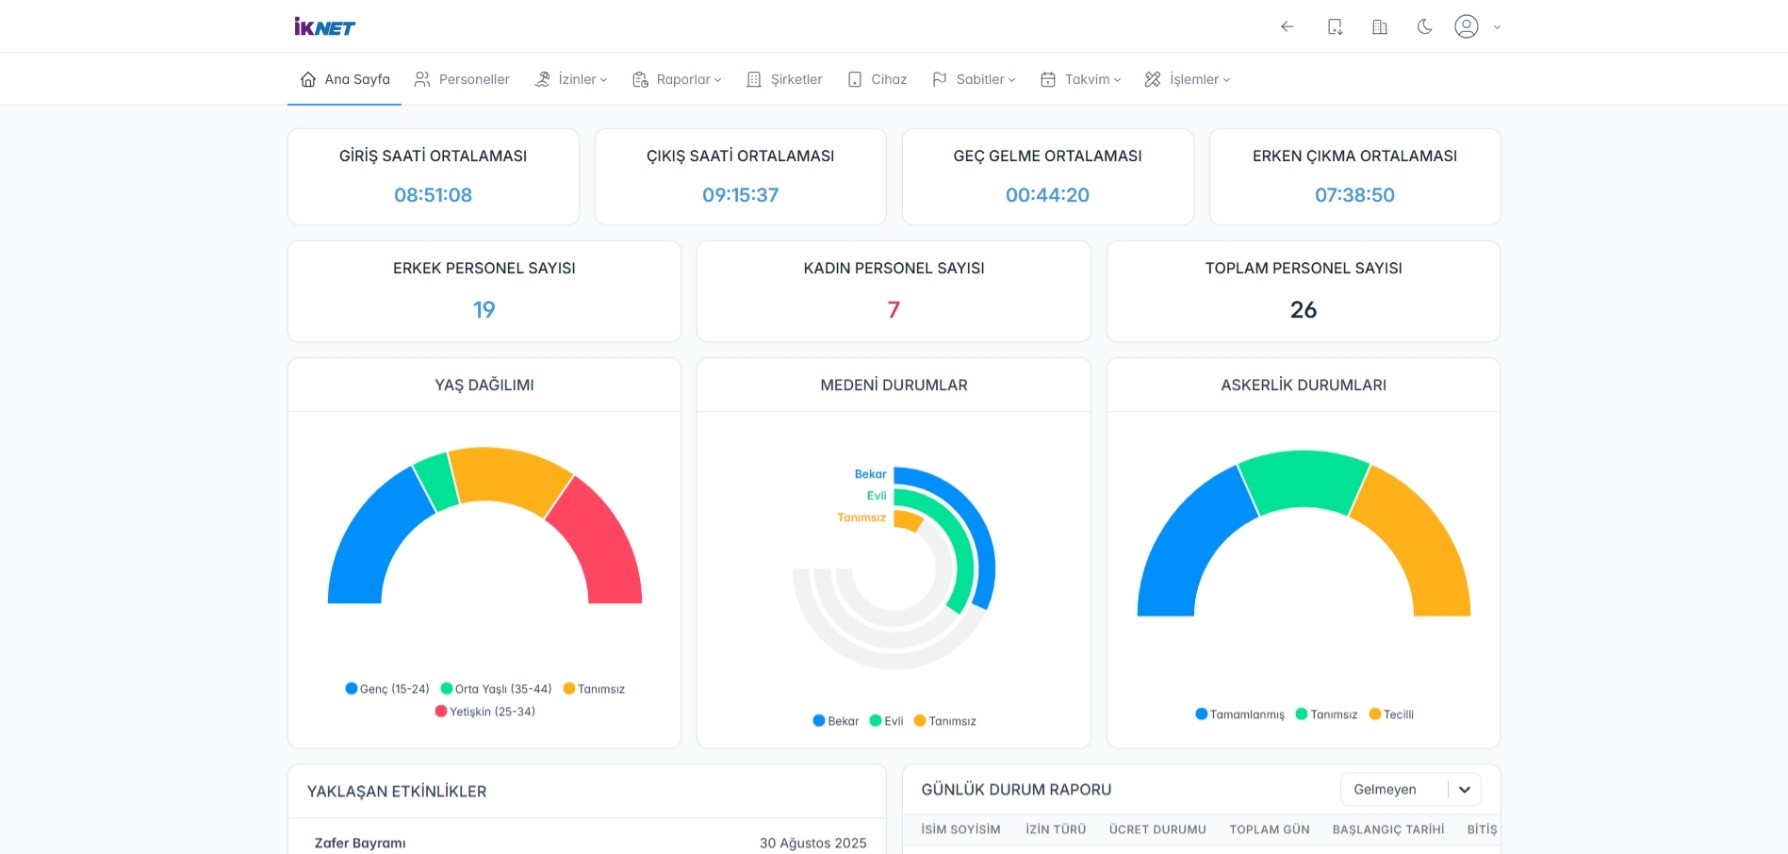The image size is (1788, 854).
Task: Open the company building icon in header
Action: click(1379, 27)
